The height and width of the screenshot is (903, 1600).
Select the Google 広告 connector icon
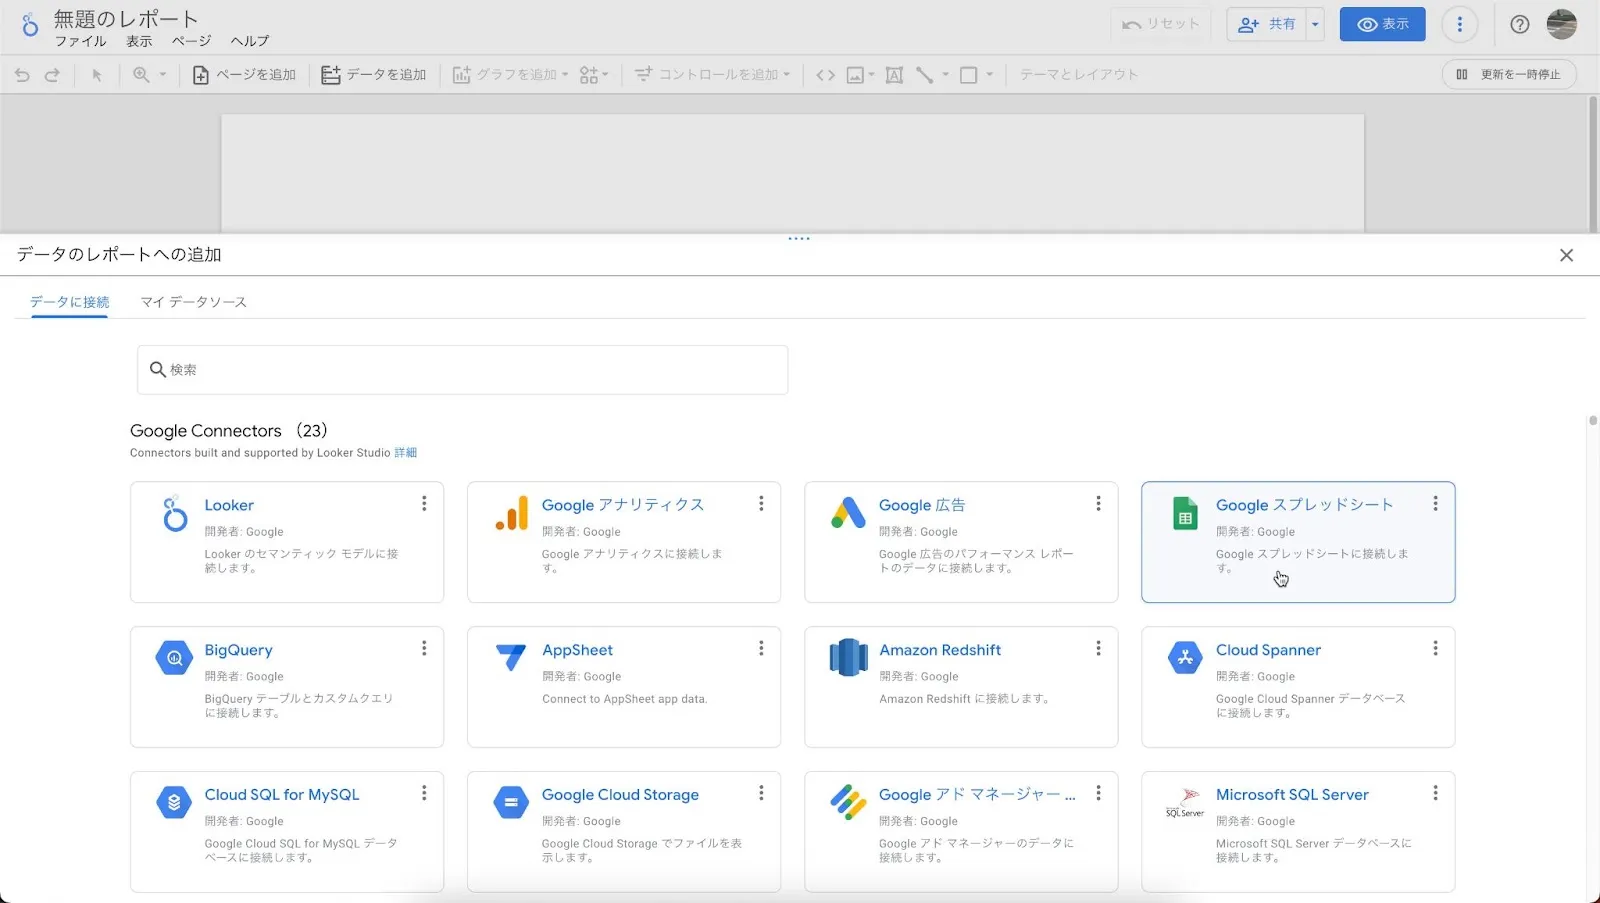point(848,513)
